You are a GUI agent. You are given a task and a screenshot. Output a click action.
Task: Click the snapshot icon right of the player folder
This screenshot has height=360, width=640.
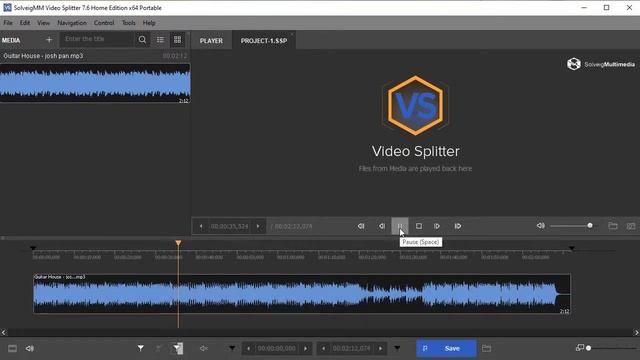coord(631,225)
